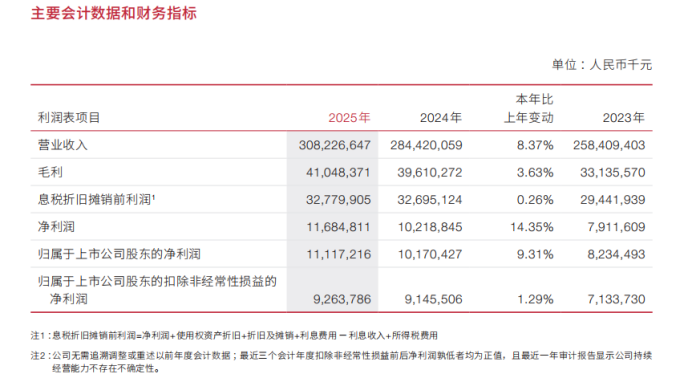Select 归属于上市公司股东的净利润 row label
Screen dimensions: 693x378
pos(119,254)
